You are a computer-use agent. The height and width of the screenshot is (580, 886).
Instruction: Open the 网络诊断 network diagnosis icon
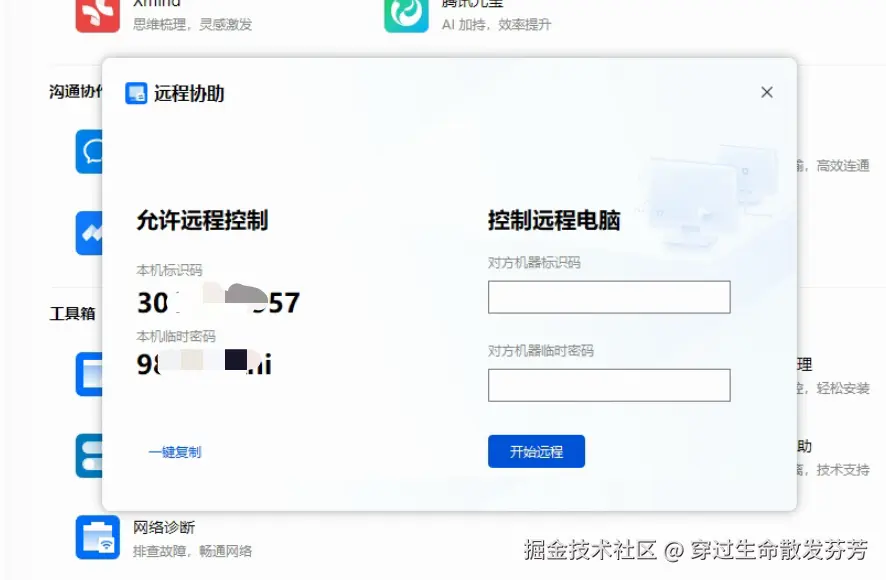pos(97,536)
